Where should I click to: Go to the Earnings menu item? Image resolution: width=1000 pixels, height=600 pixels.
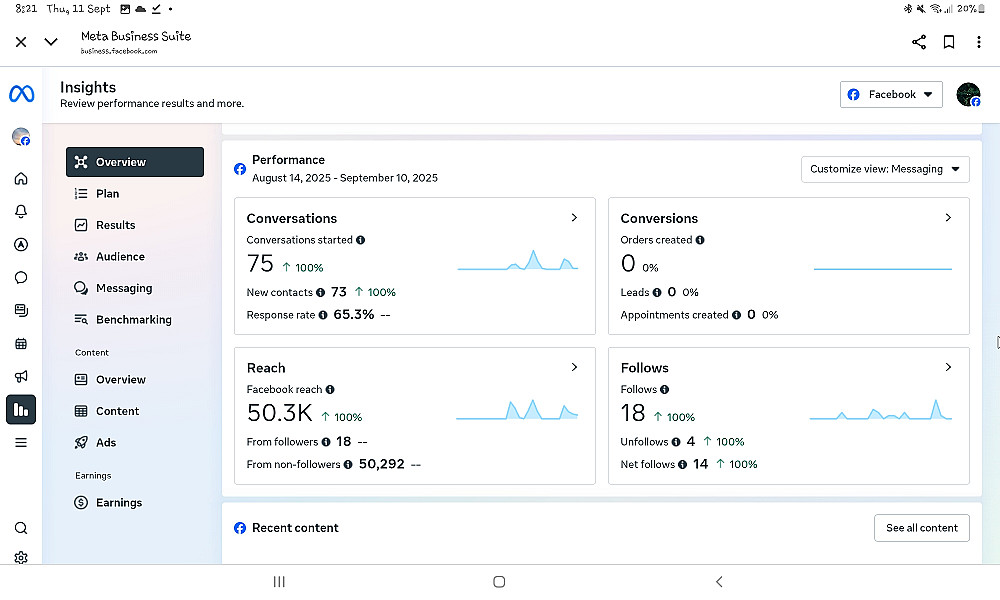click(x=118, y=503)
